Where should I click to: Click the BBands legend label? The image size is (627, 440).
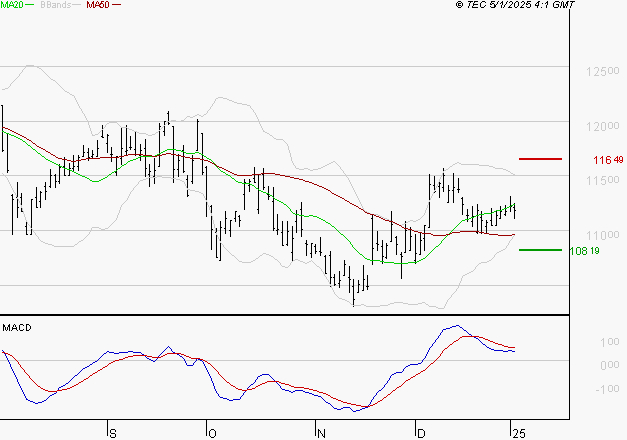point(56,5)
